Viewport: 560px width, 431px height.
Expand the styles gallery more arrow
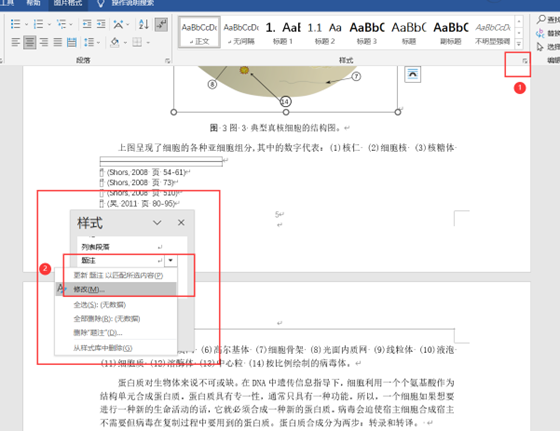[x=519, y=44]
